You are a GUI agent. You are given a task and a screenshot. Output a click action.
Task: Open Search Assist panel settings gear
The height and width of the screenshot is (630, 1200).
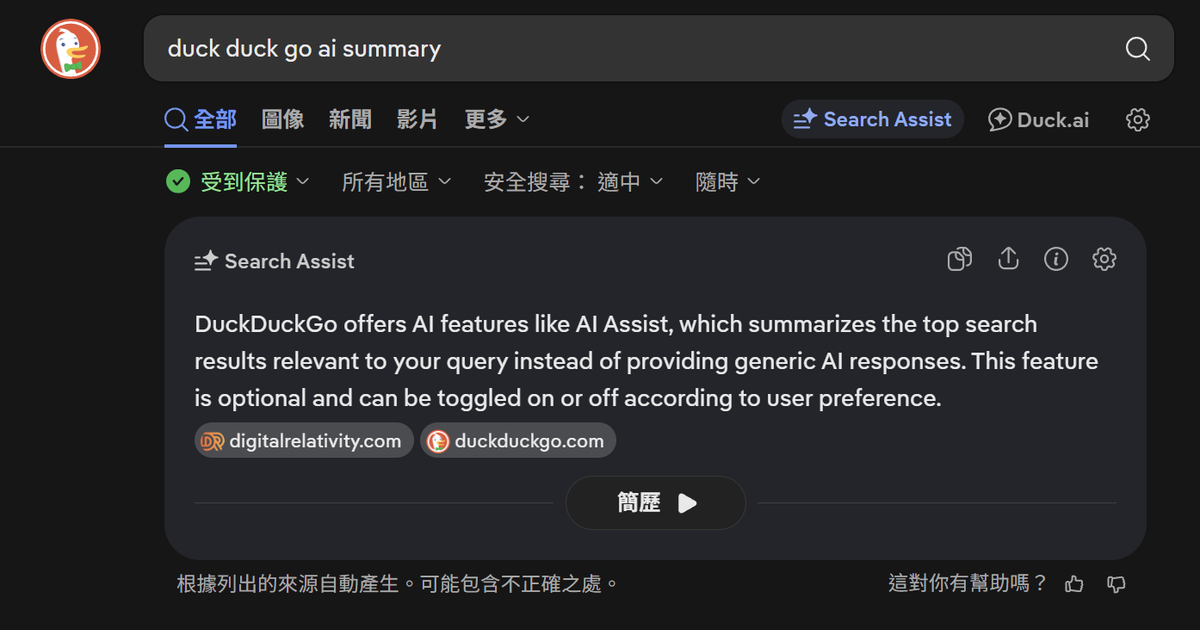coord(1104,260)
